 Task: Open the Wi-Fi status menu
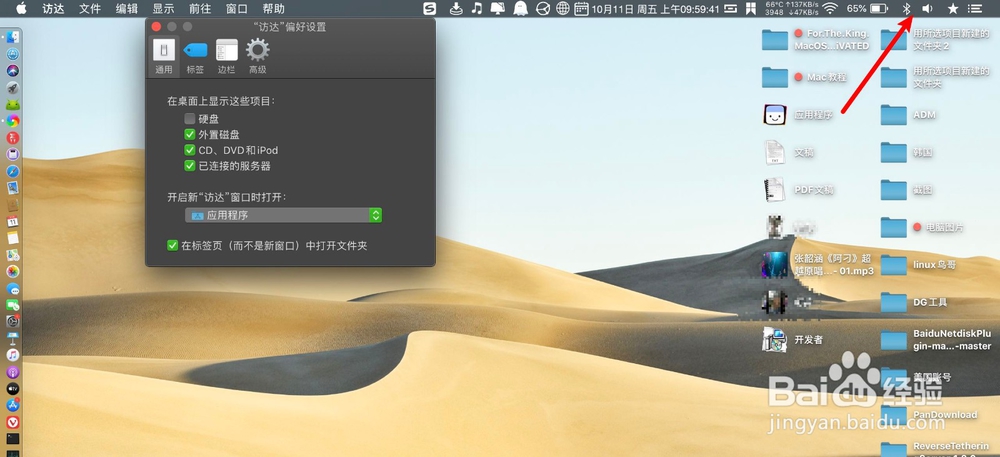pyautogui.click(x=830, y=9)
